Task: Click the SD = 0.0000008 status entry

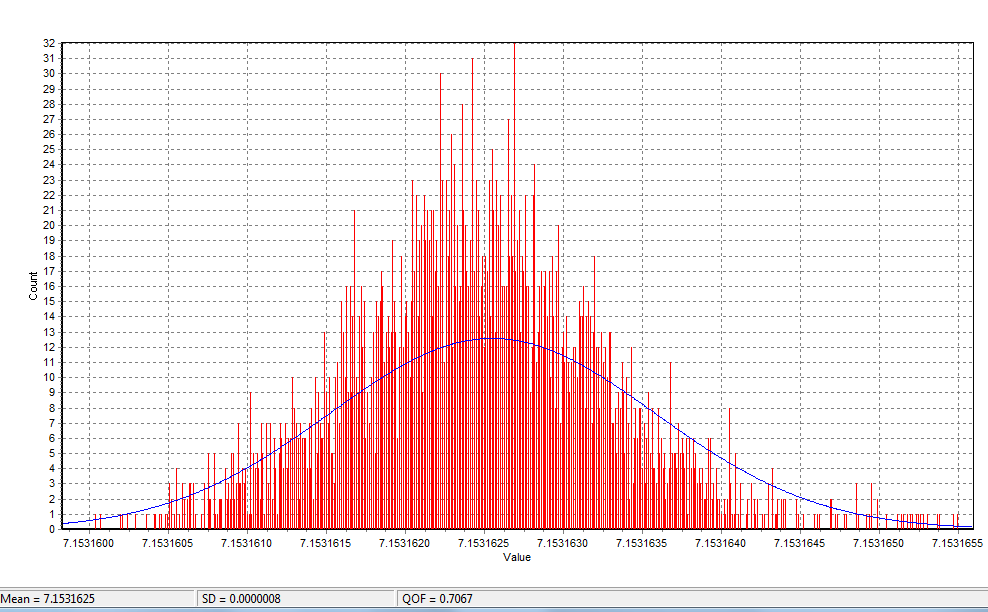Action: (x=241, y=599)
